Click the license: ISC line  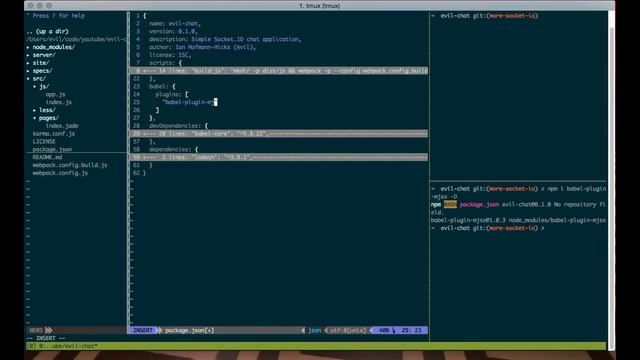tap(170, 55)
